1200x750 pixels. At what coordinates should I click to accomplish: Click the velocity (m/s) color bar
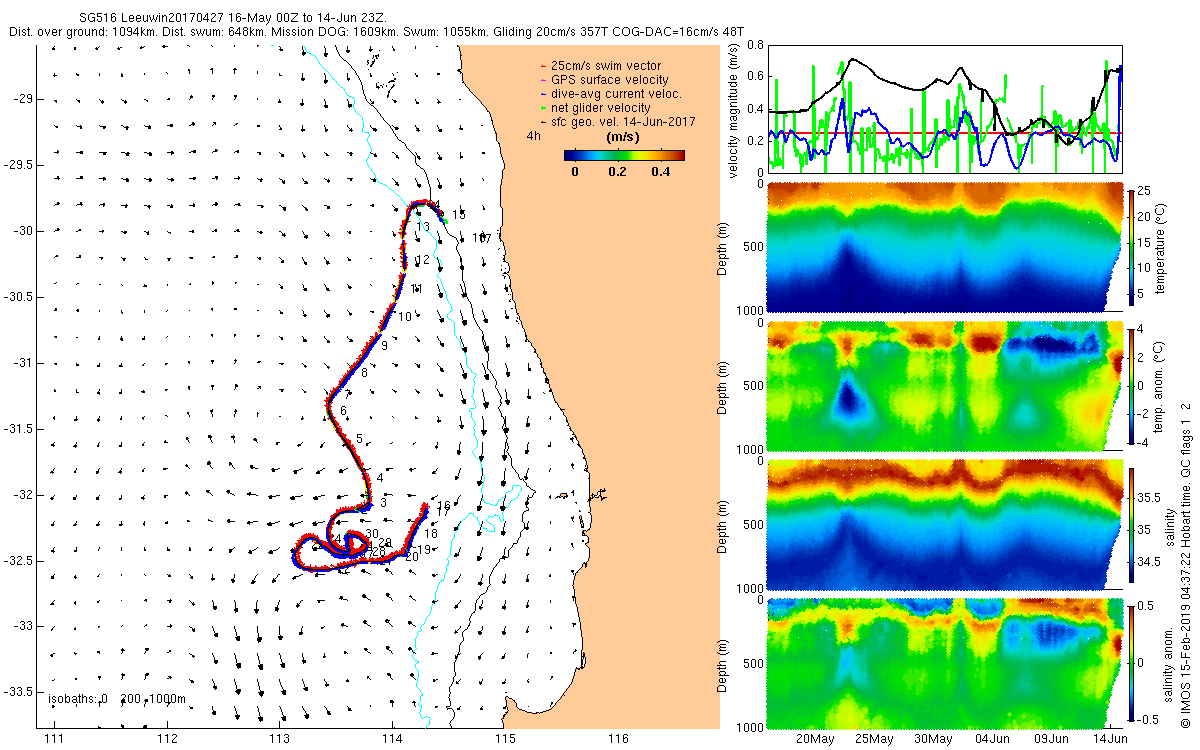click(x=624, y=155)
